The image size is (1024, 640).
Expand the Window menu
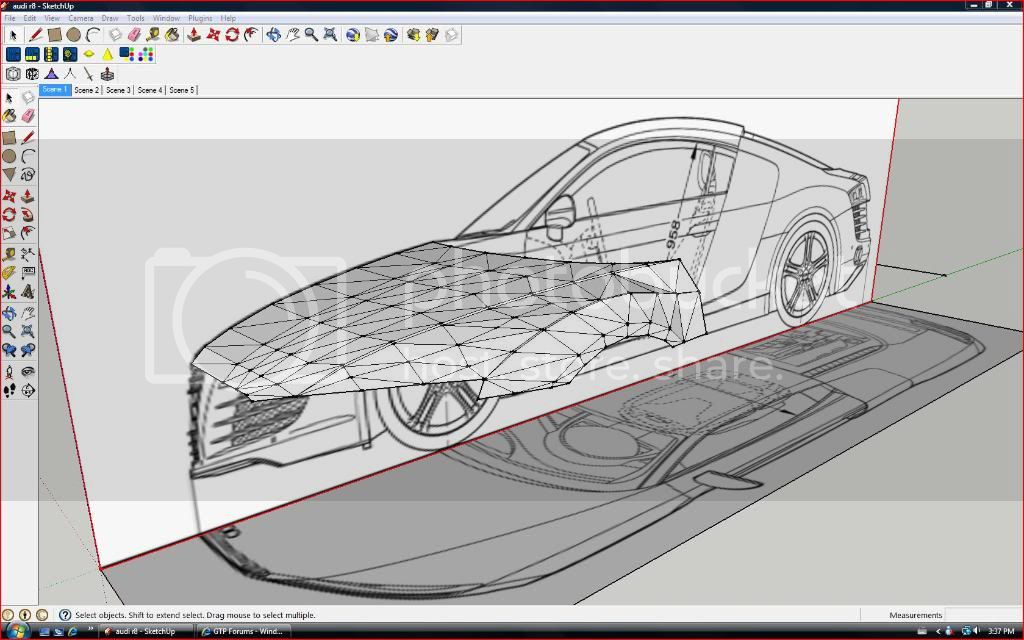click(166, 18)
